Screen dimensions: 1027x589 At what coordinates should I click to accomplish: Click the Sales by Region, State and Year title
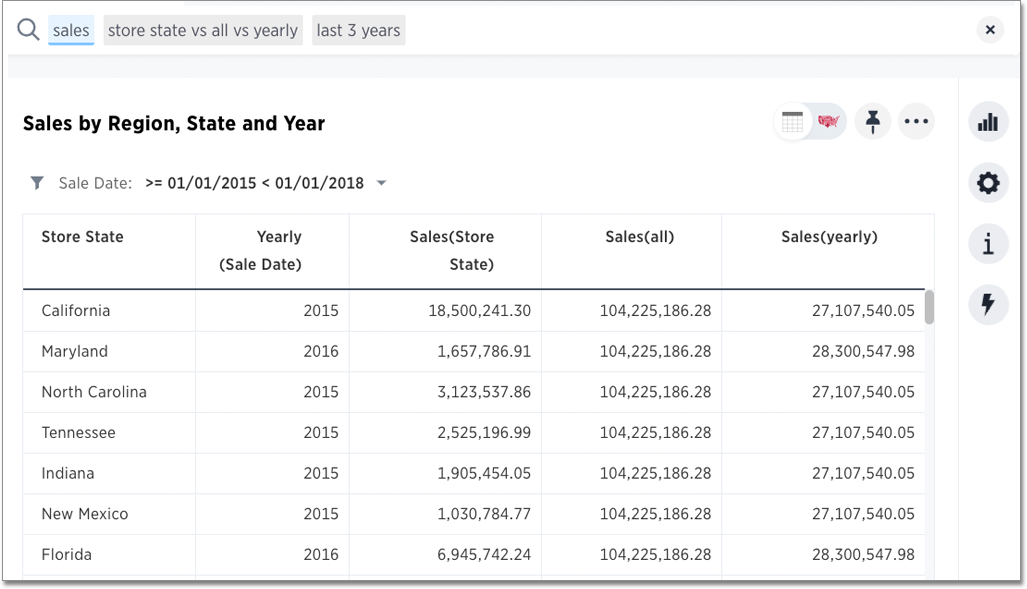tap(173, 123)
